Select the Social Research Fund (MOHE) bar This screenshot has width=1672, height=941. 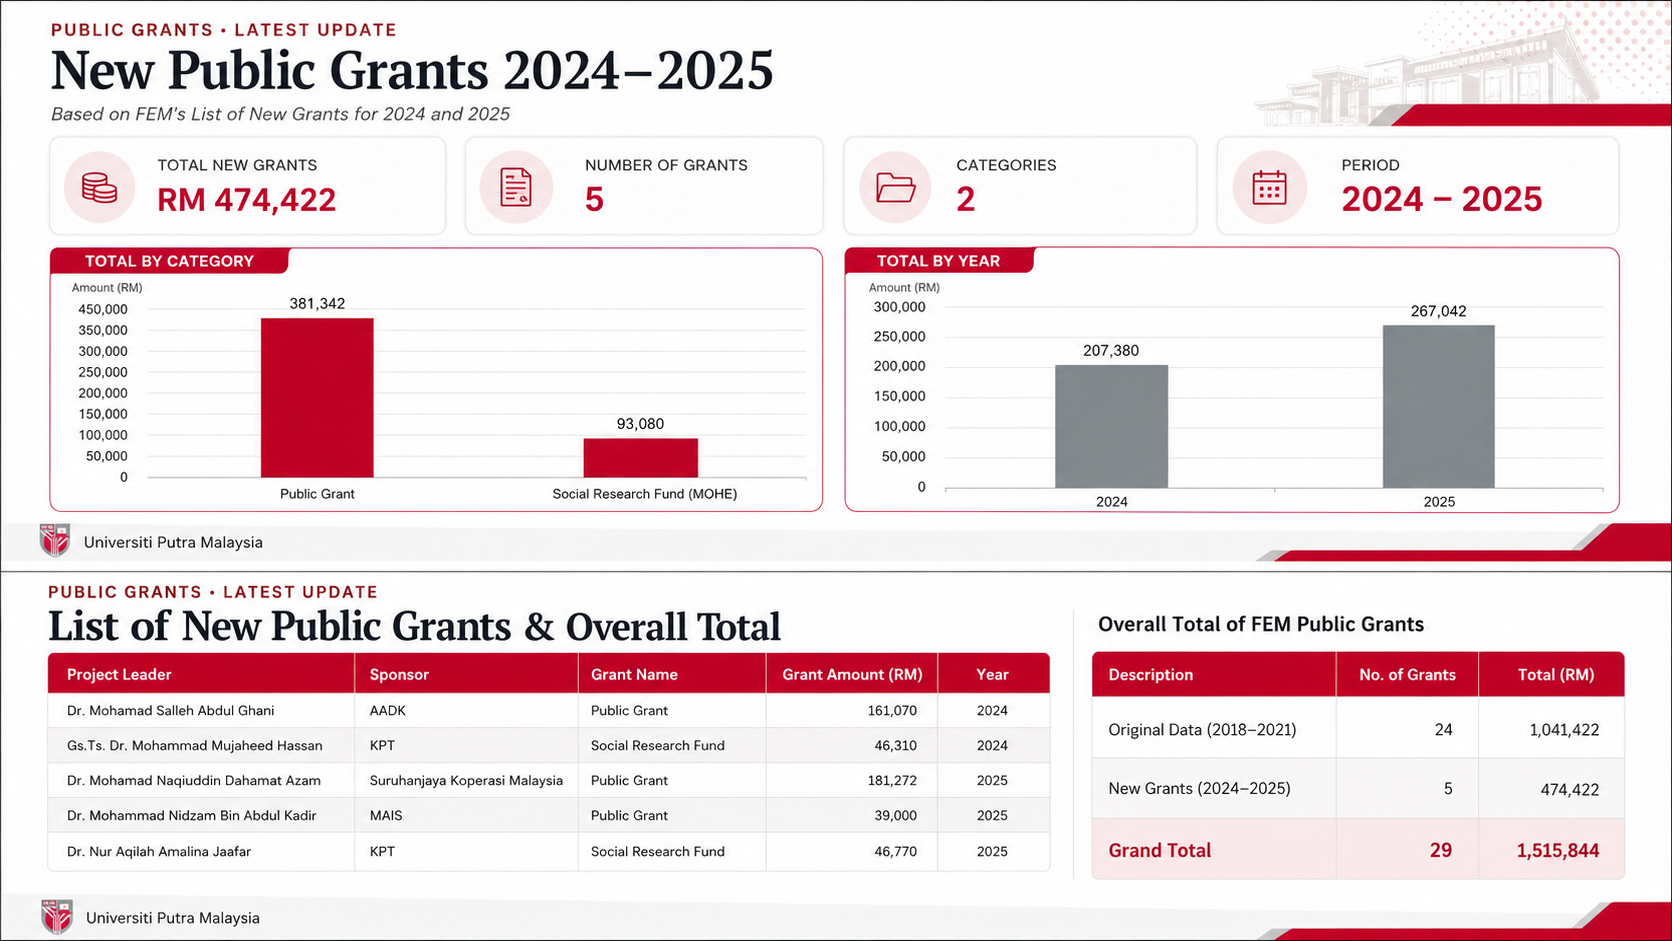[641, 458]
